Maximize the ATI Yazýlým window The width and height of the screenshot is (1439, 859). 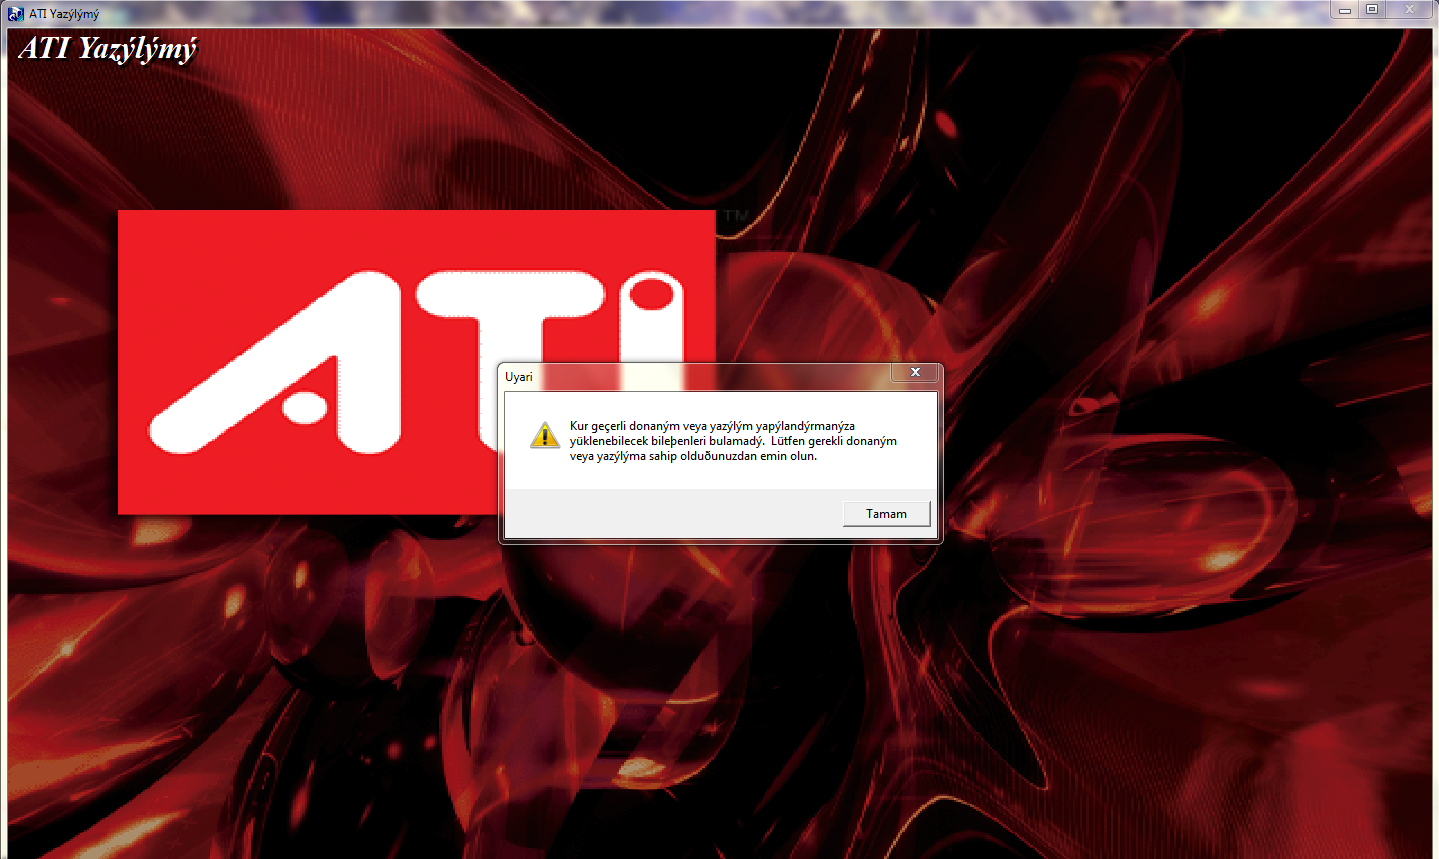pyautogui.click(x=1372, y=10)
